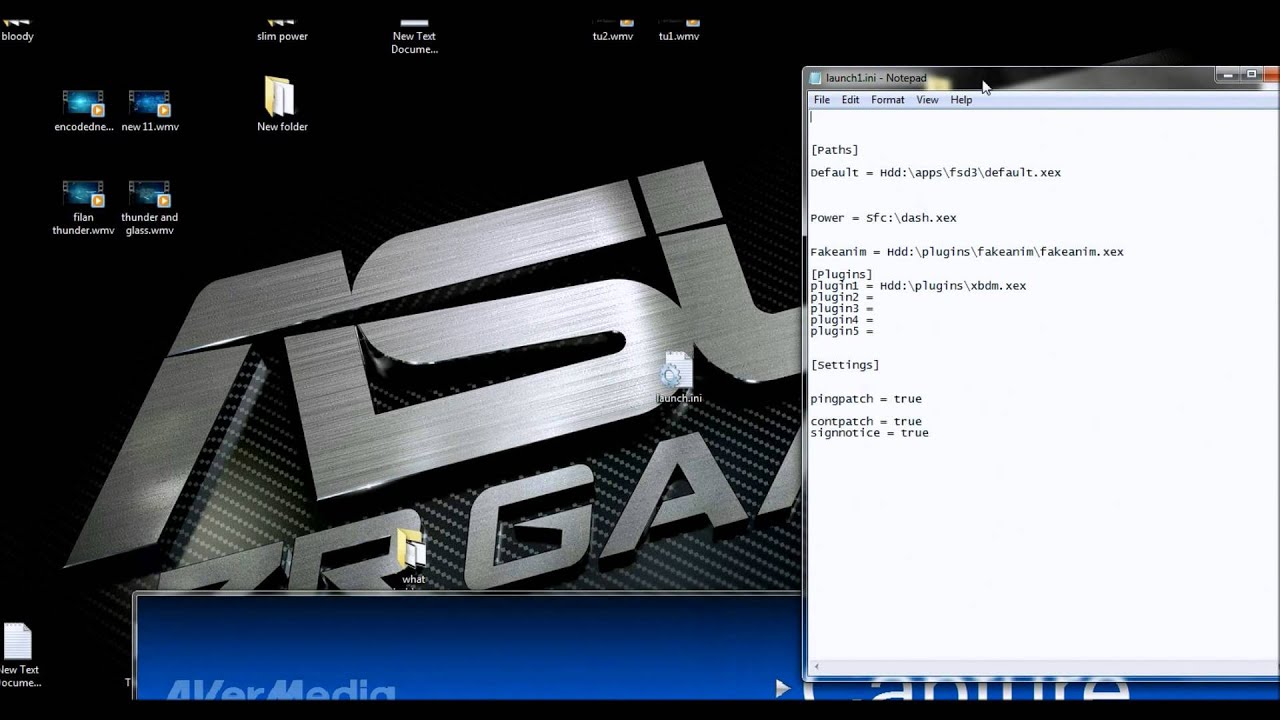Image resolution: width=1280 pixels, height=720 pixels.
Task: Click Notepad's horizontal scrollbar left arrow
Action: [x=816, y=666]
